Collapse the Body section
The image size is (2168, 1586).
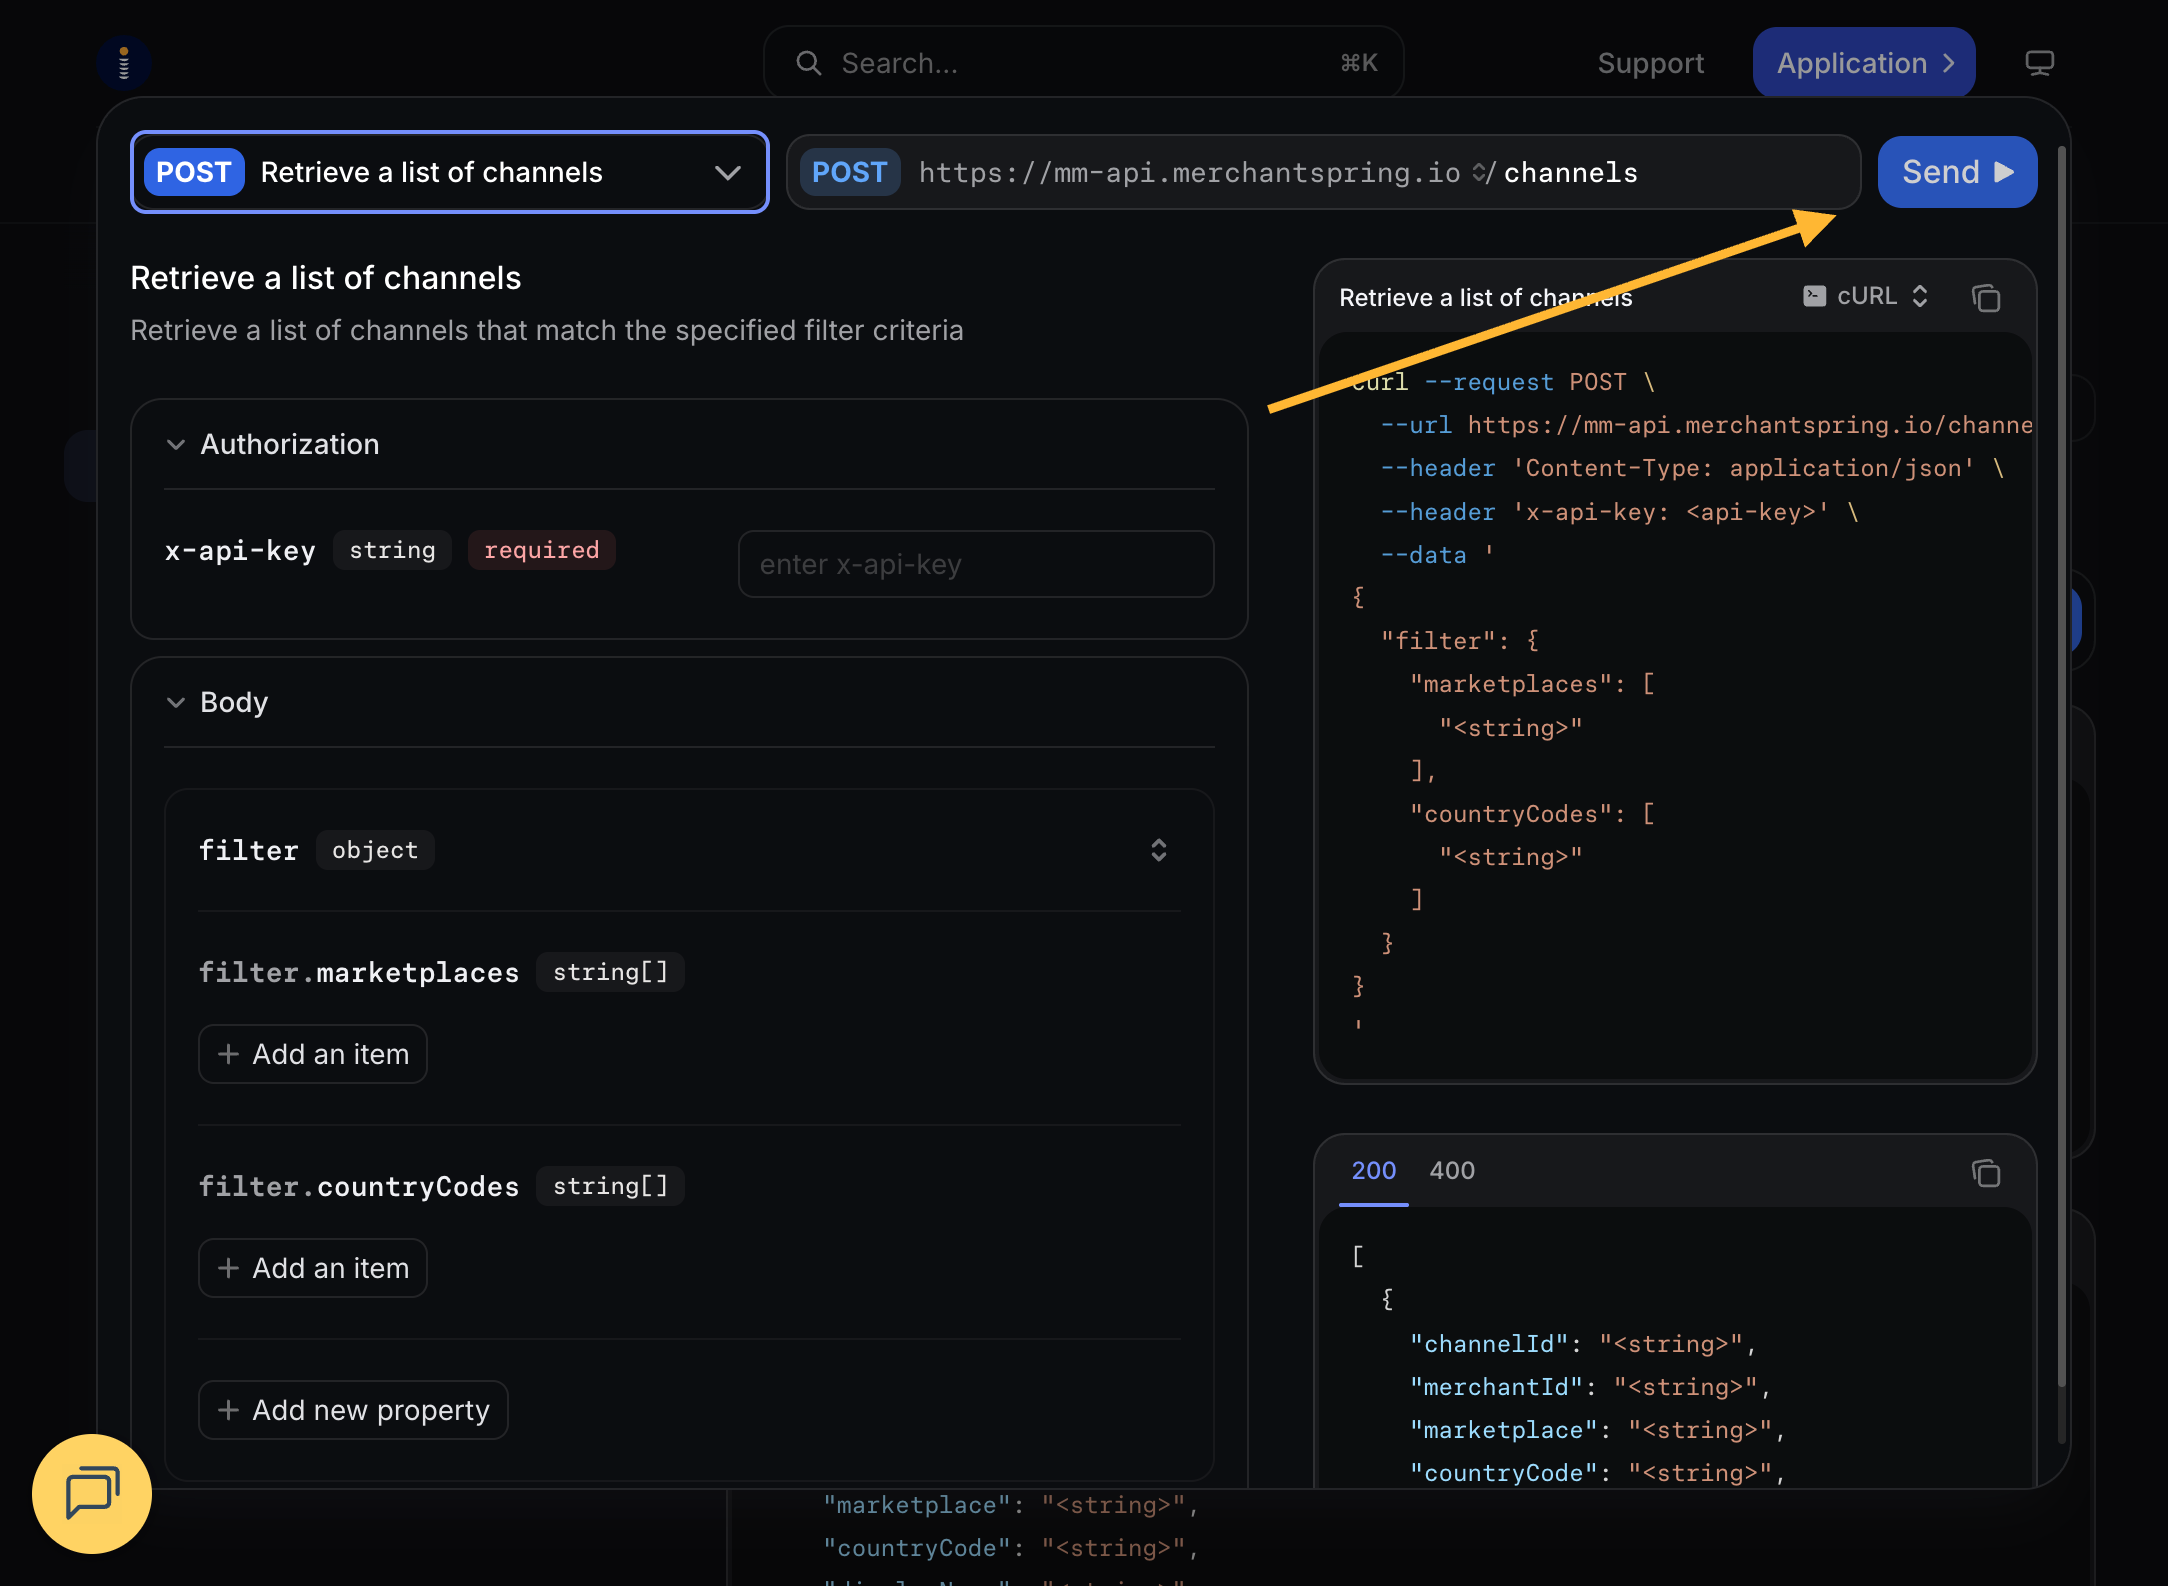[x=176, y=702]
